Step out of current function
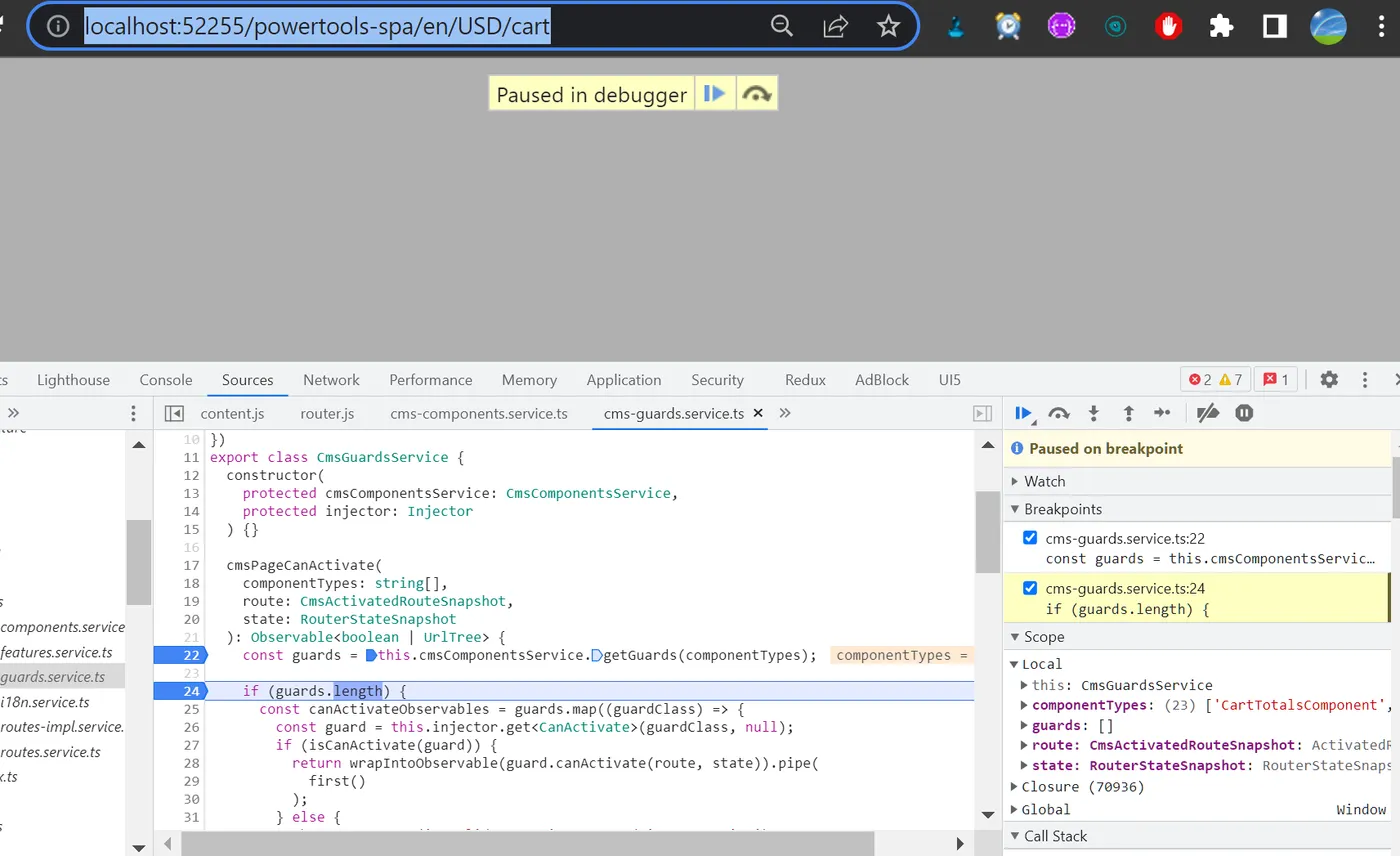Screen dimensions: 1400x856 tap(1128, 413)
